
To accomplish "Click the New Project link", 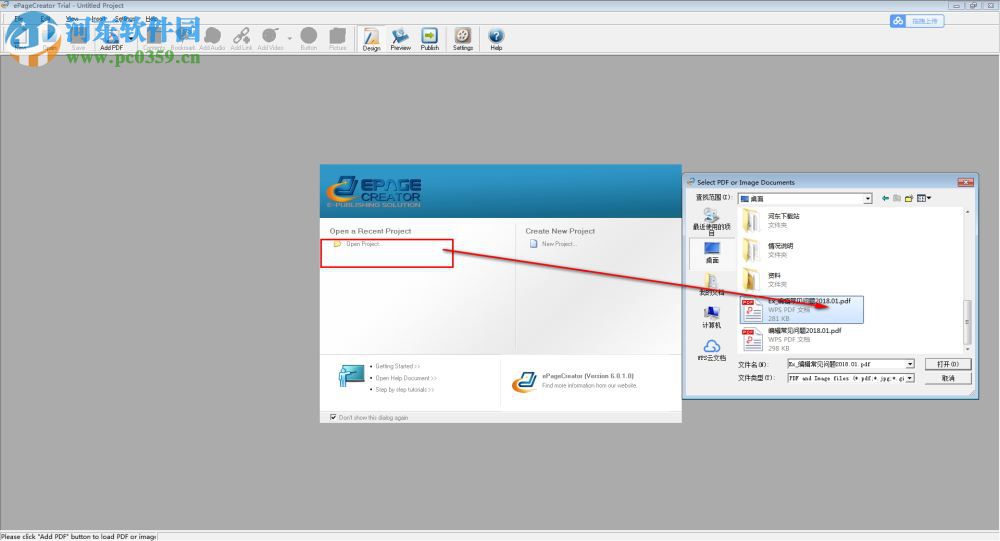I will pyautogui.click(x=559, y=244).
